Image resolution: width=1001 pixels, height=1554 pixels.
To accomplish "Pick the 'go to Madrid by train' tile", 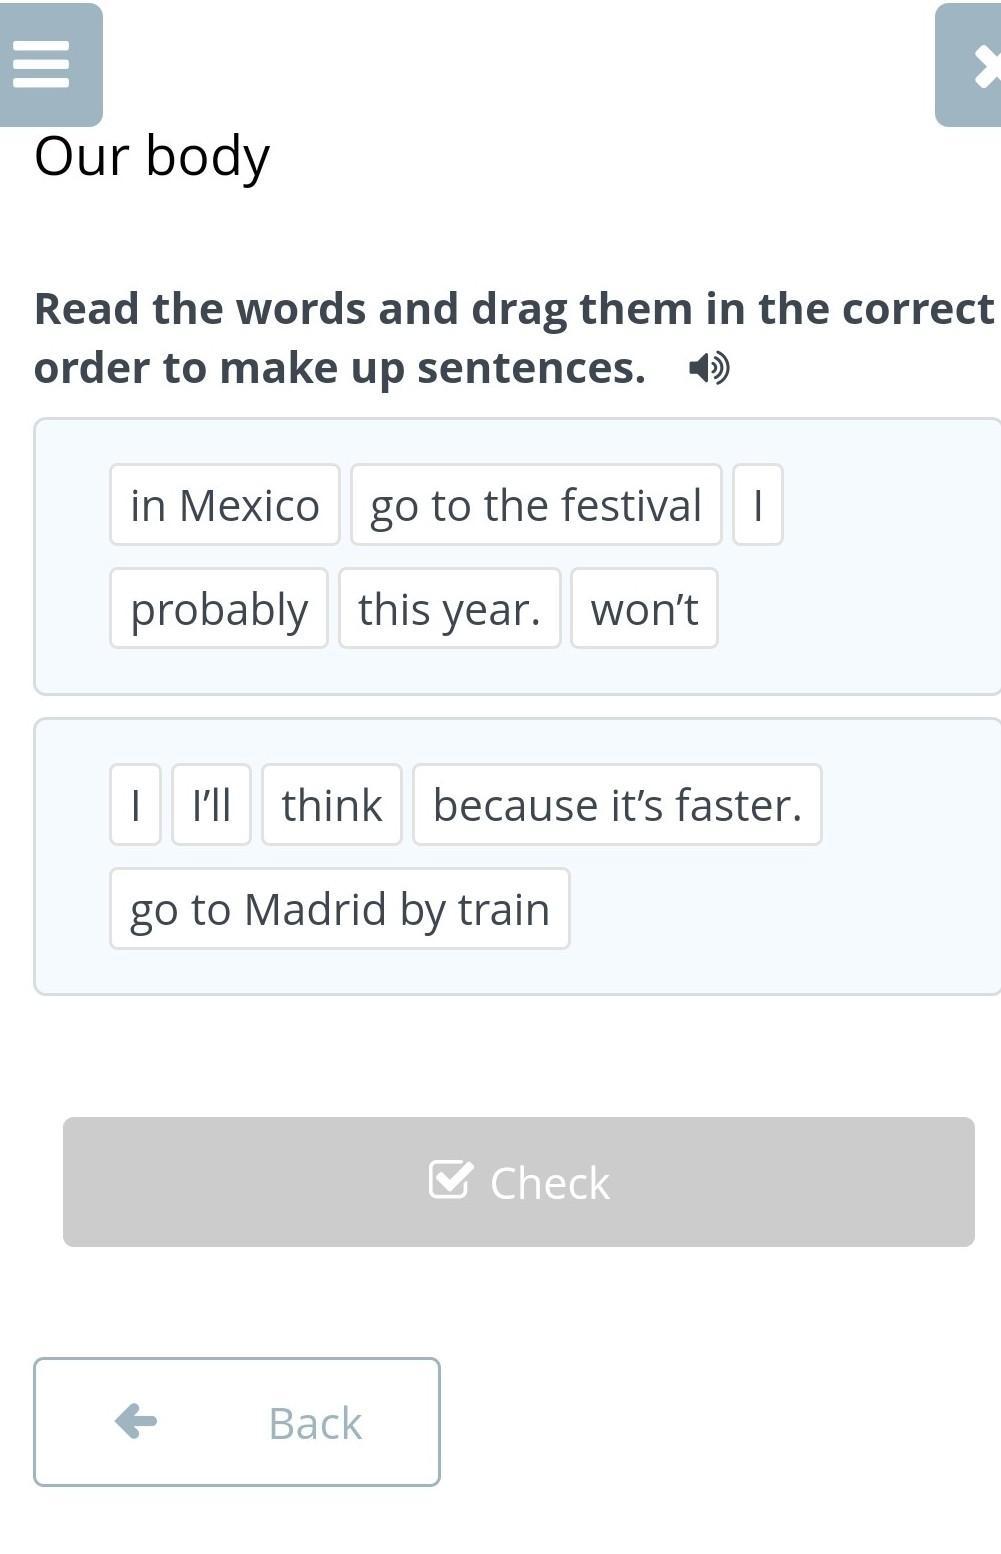I will (x=340, y=908).
